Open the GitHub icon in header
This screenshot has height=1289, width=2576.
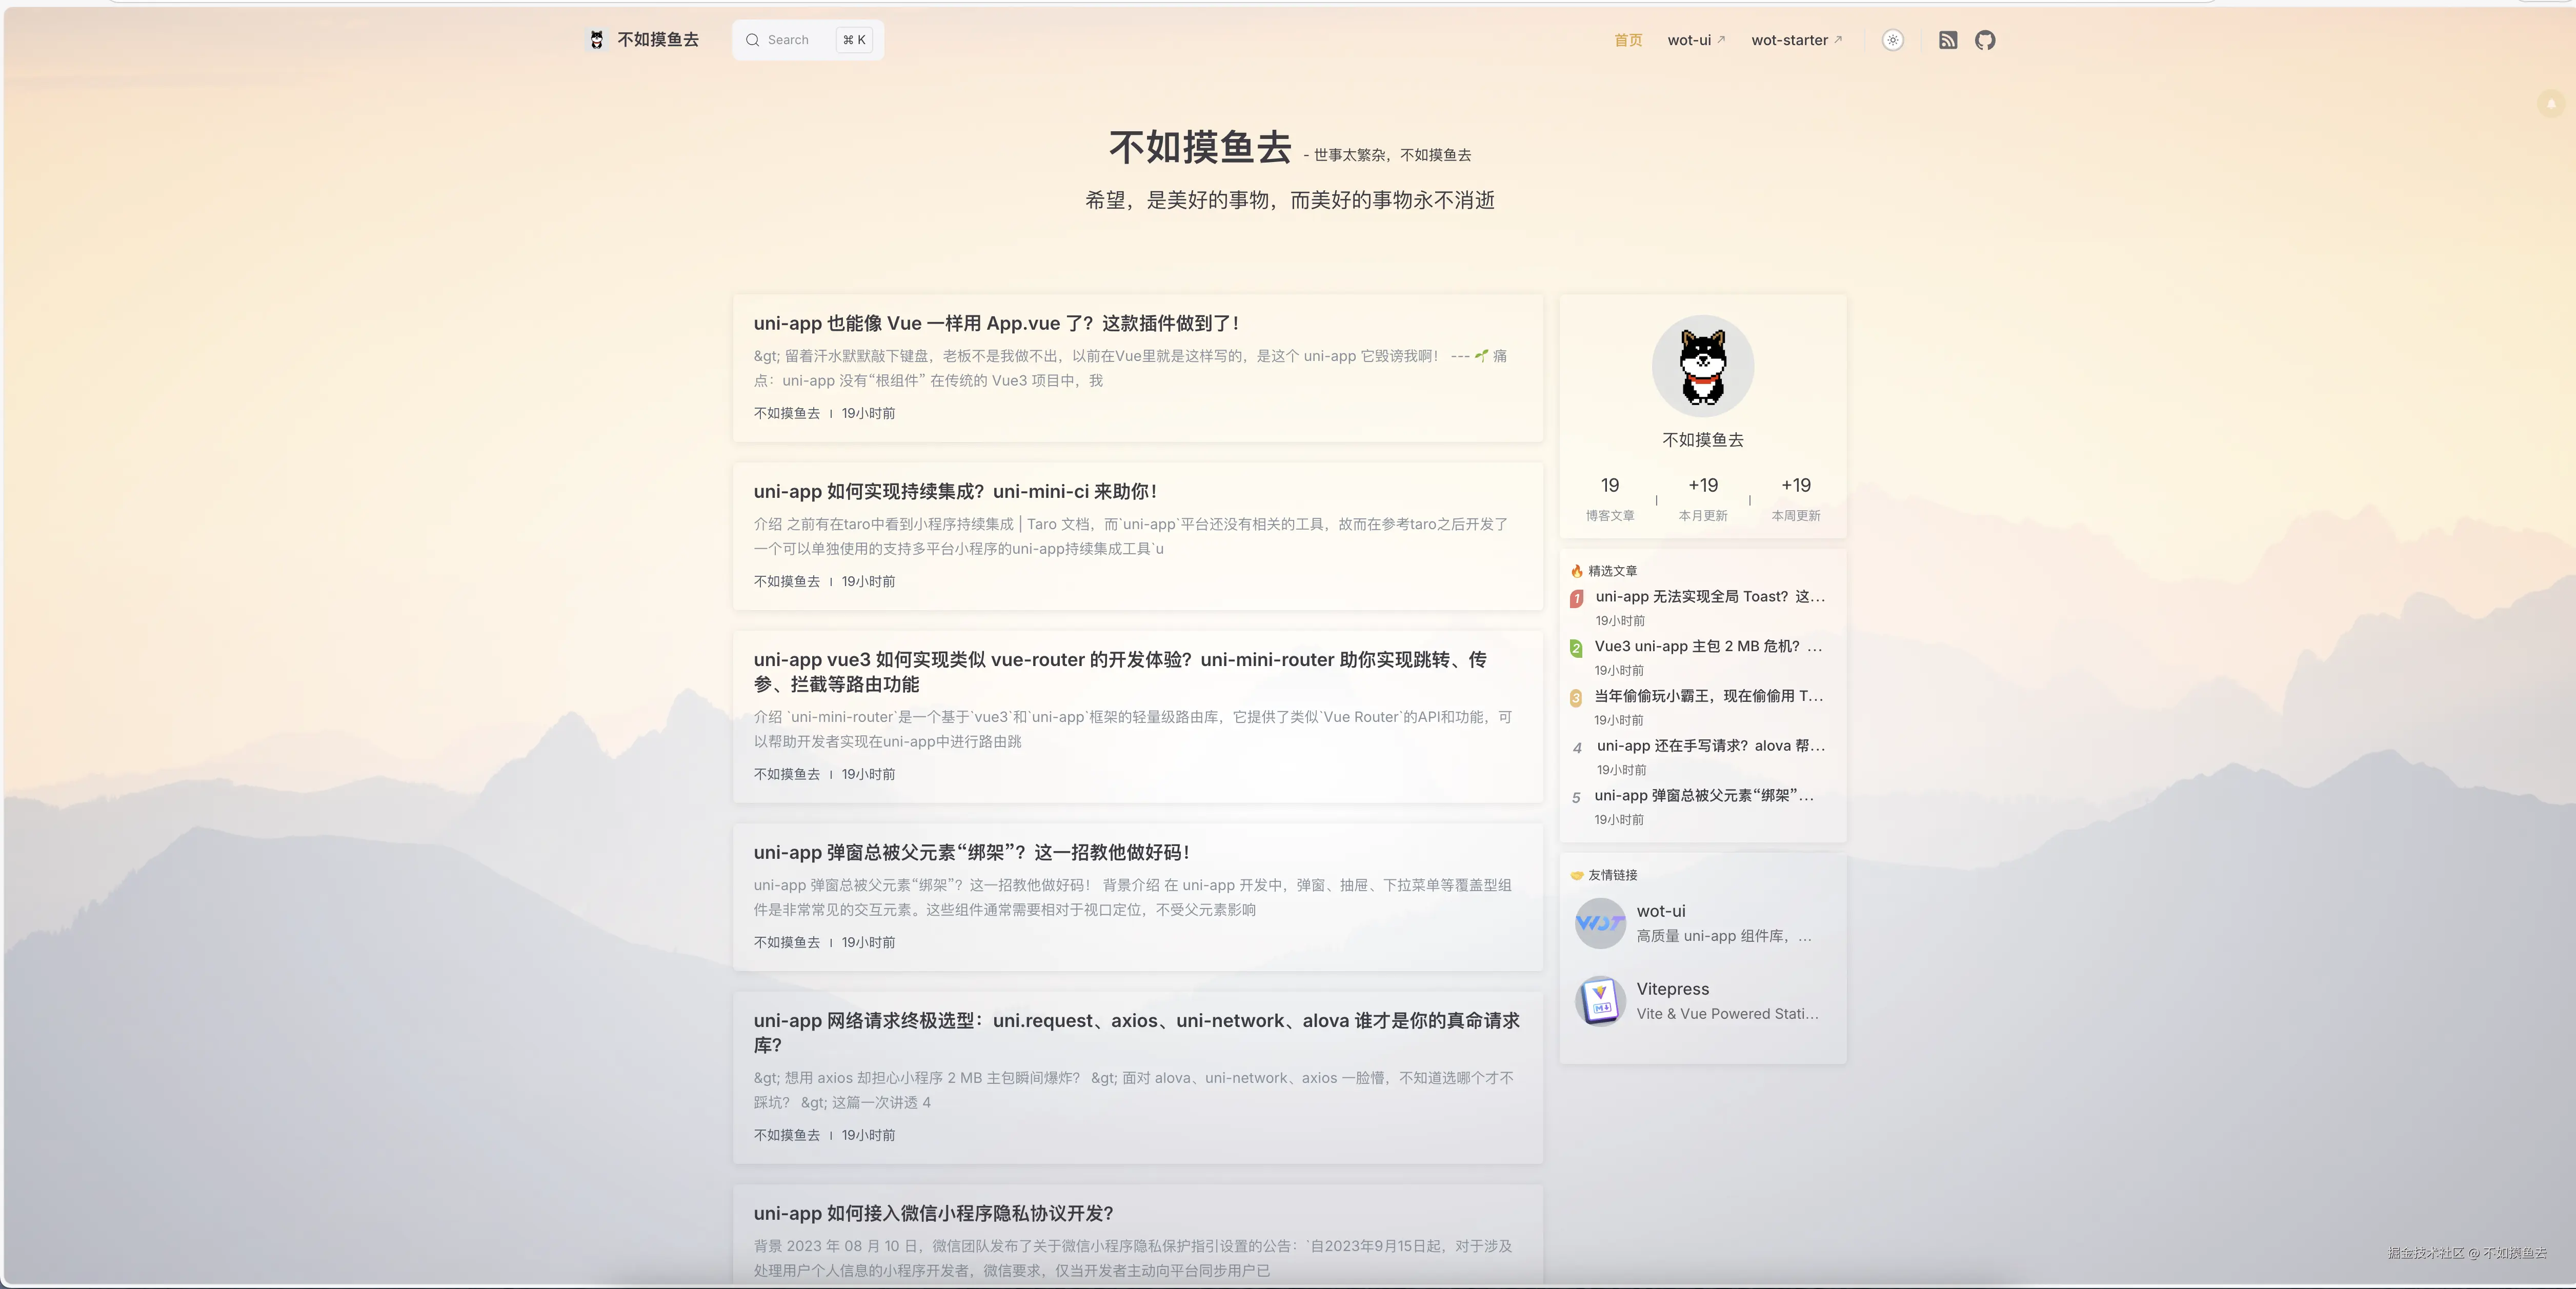click(x=1985, y=40)
